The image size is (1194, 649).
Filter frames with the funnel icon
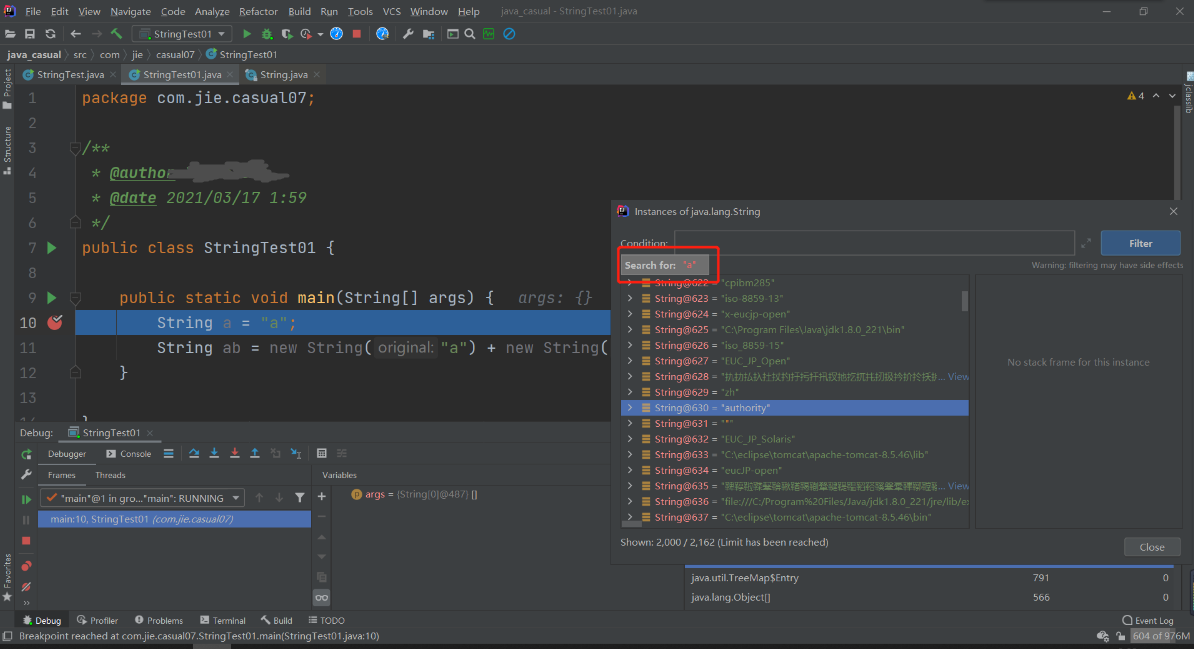(x=300, y=497)
